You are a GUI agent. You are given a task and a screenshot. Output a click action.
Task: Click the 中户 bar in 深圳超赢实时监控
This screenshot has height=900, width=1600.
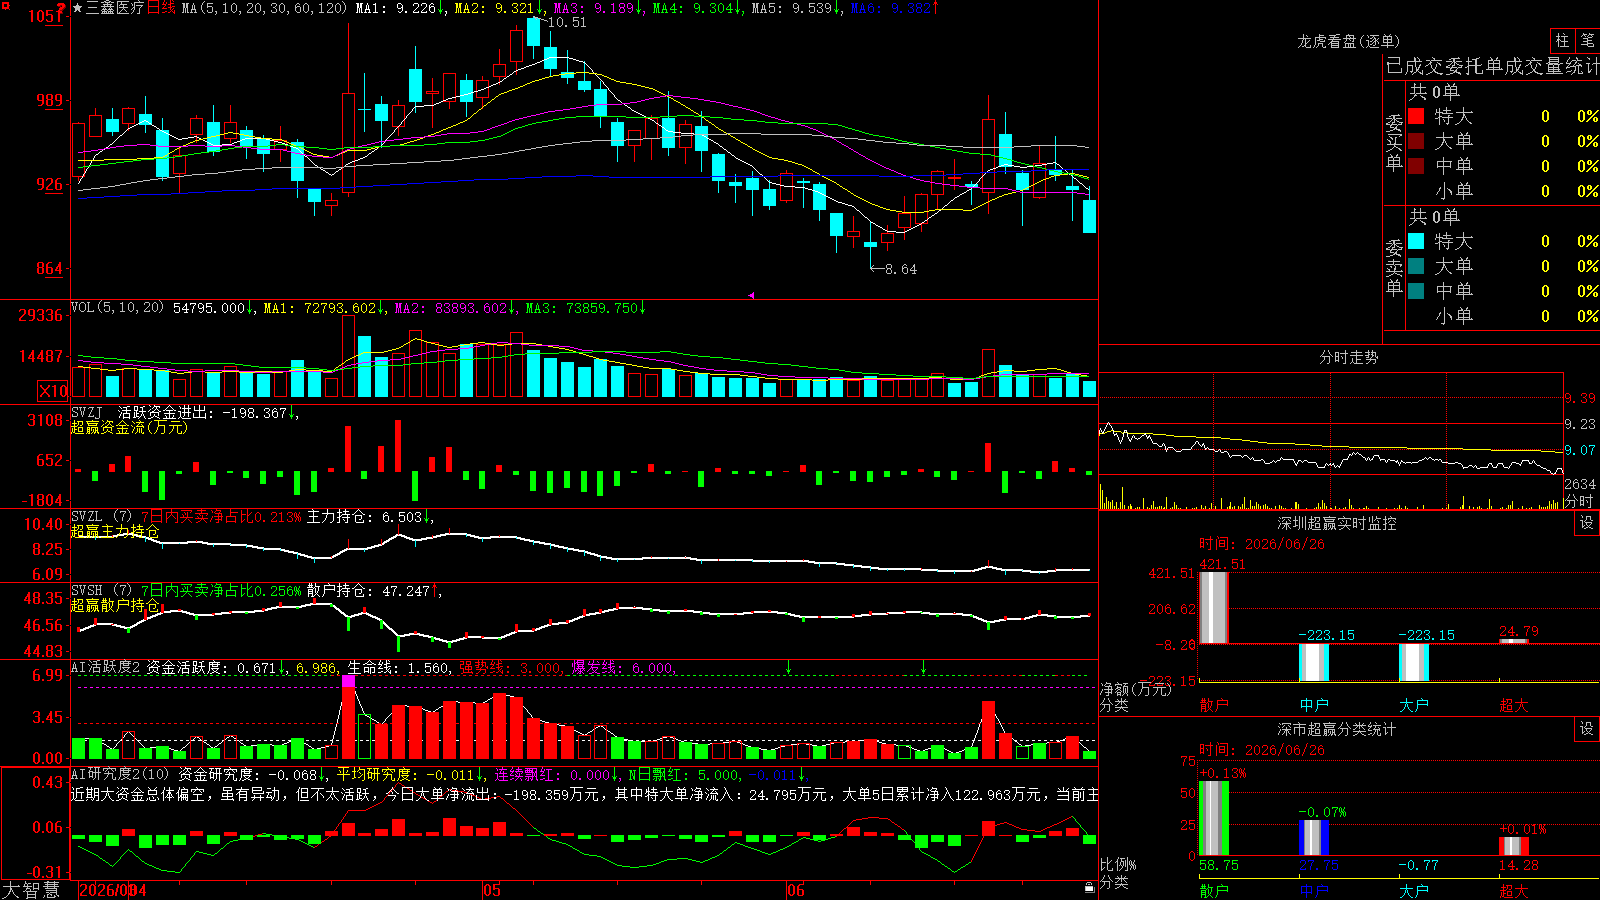1314,662
